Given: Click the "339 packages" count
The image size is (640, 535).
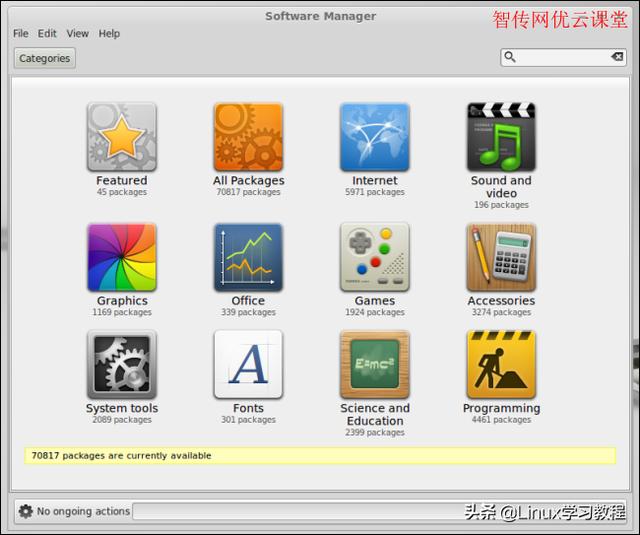Looking at the screenshot, I should point(248,312).
